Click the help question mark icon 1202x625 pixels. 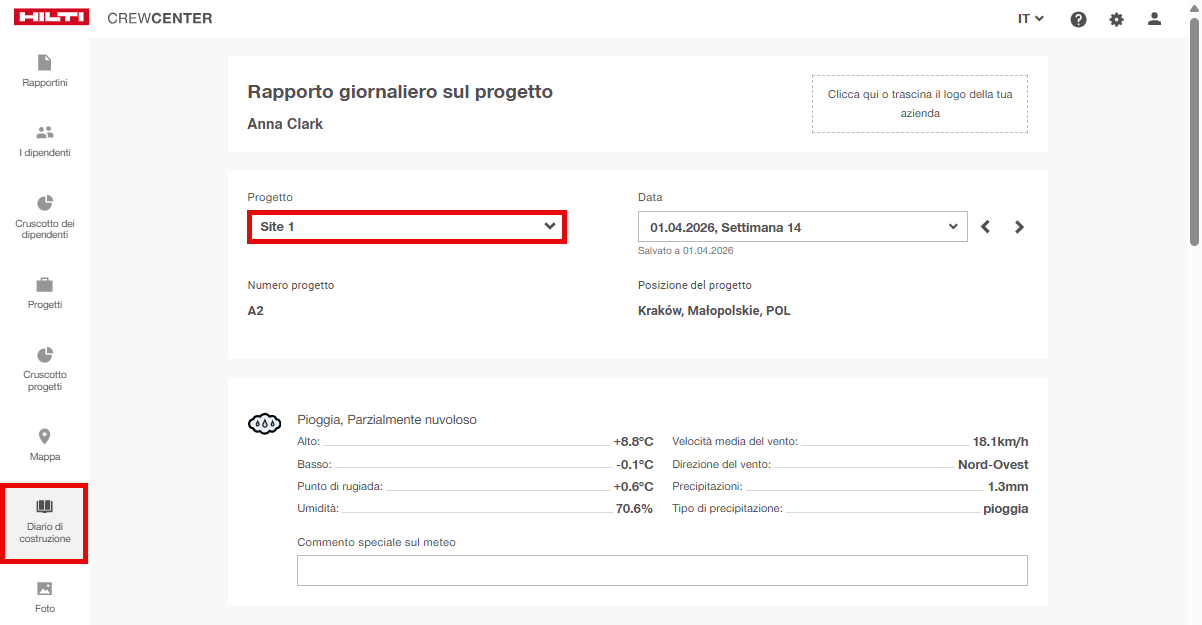(x=1078, y=19)
